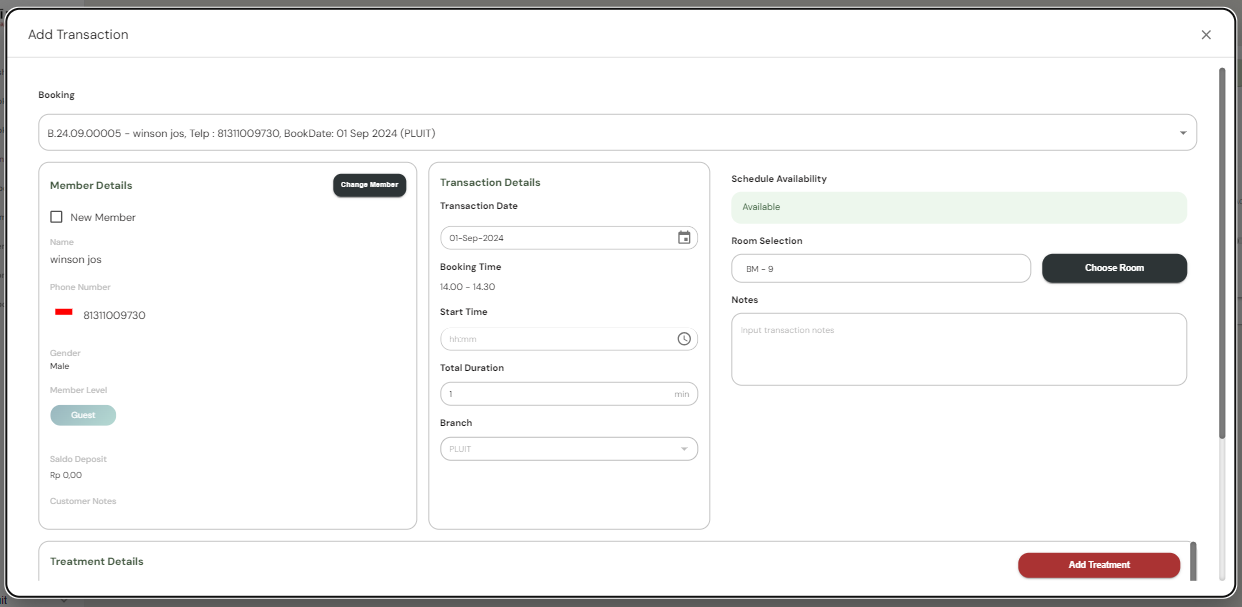Open the Branch dropdown showing PLUIT
Viewport: 1242px width, 607px height.
568,449
